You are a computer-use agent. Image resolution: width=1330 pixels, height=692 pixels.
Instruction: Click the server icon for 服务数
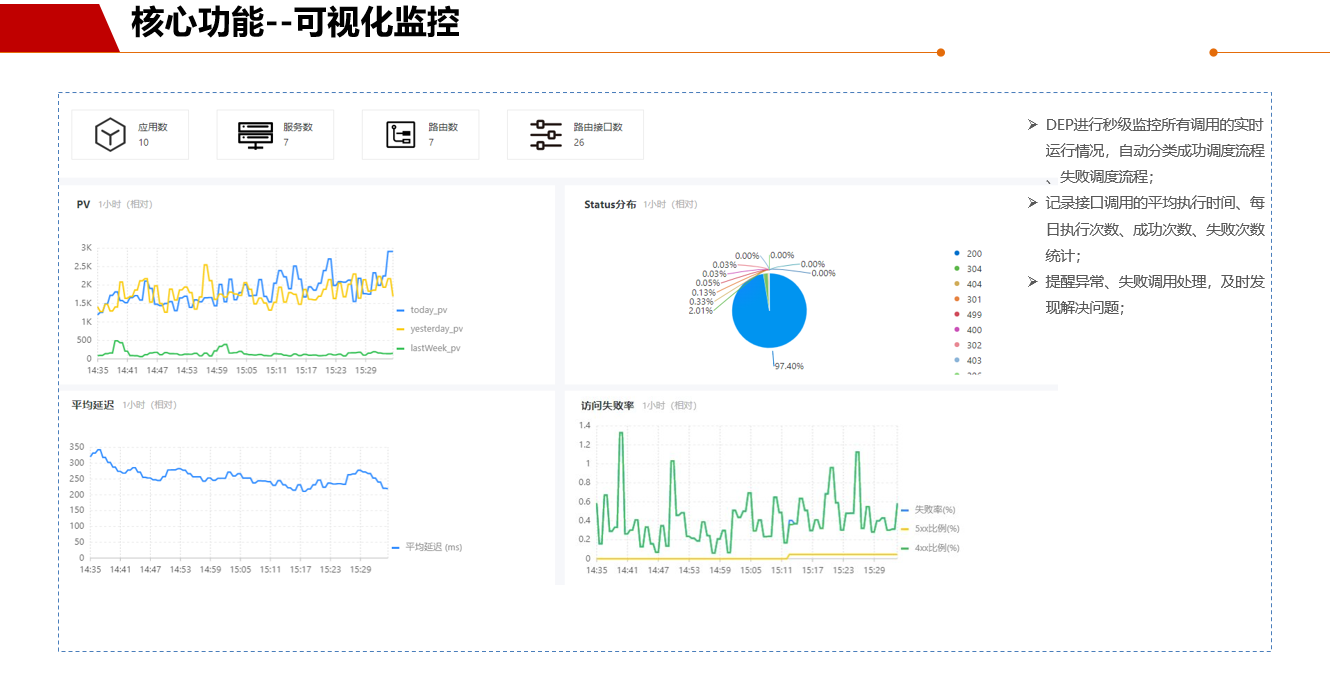click(x=255, y=134)
